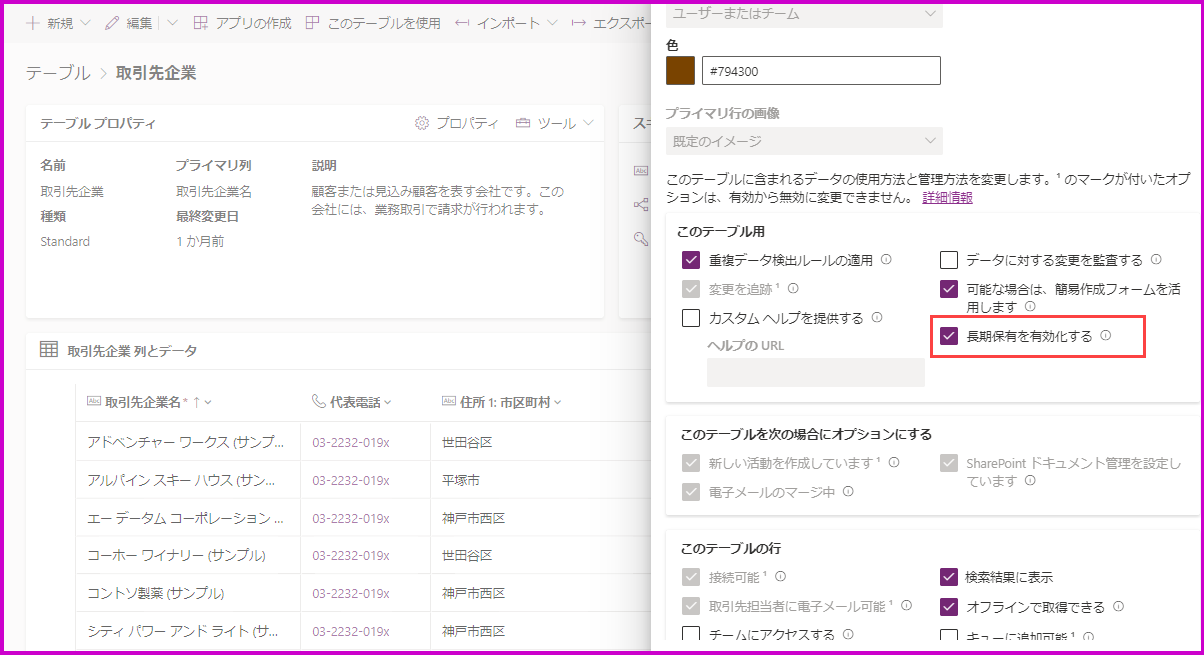Click the このテーブルを使用 toolbar icon
This screenshot has height=655, width=1204.
(313, 23)
